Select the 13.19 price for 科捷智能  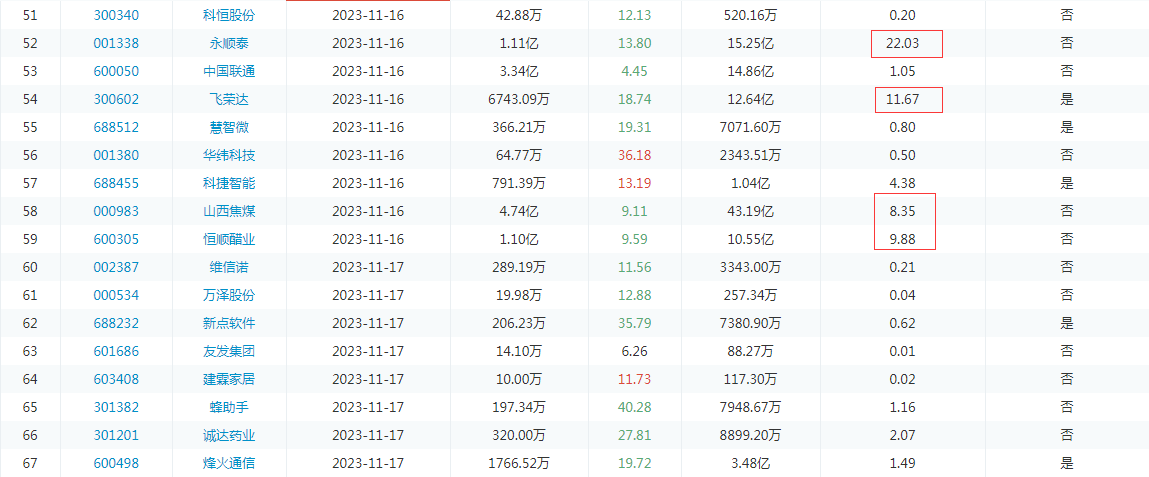tap(635, 183)
